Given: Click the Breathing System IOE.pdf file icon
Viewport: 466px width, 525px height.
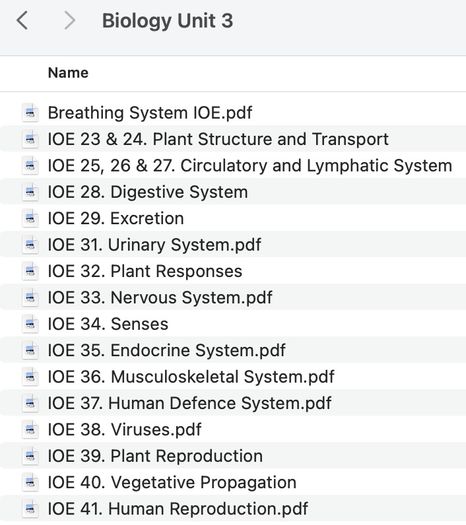Looking at the screenshot, I should tap(30, 112).
